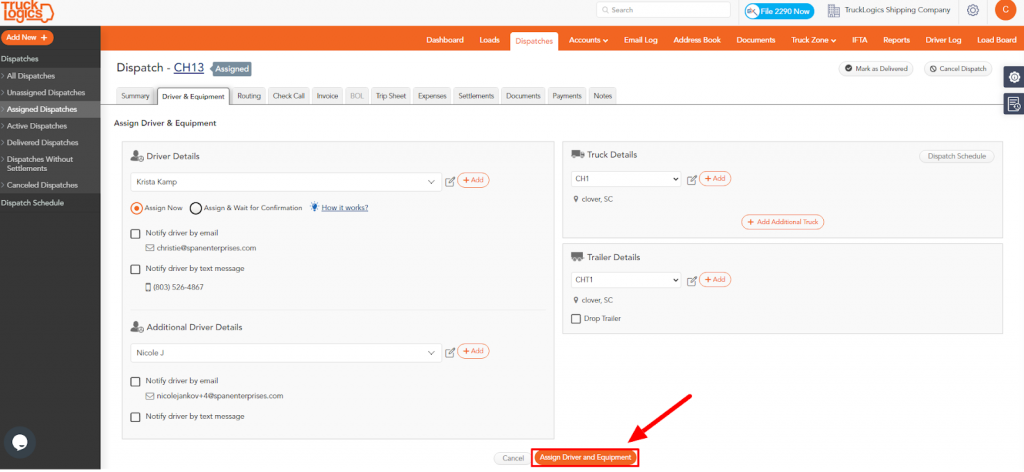Expand the Accounts menu
The height and width of the screenshot is (472, 1024).
588,40
